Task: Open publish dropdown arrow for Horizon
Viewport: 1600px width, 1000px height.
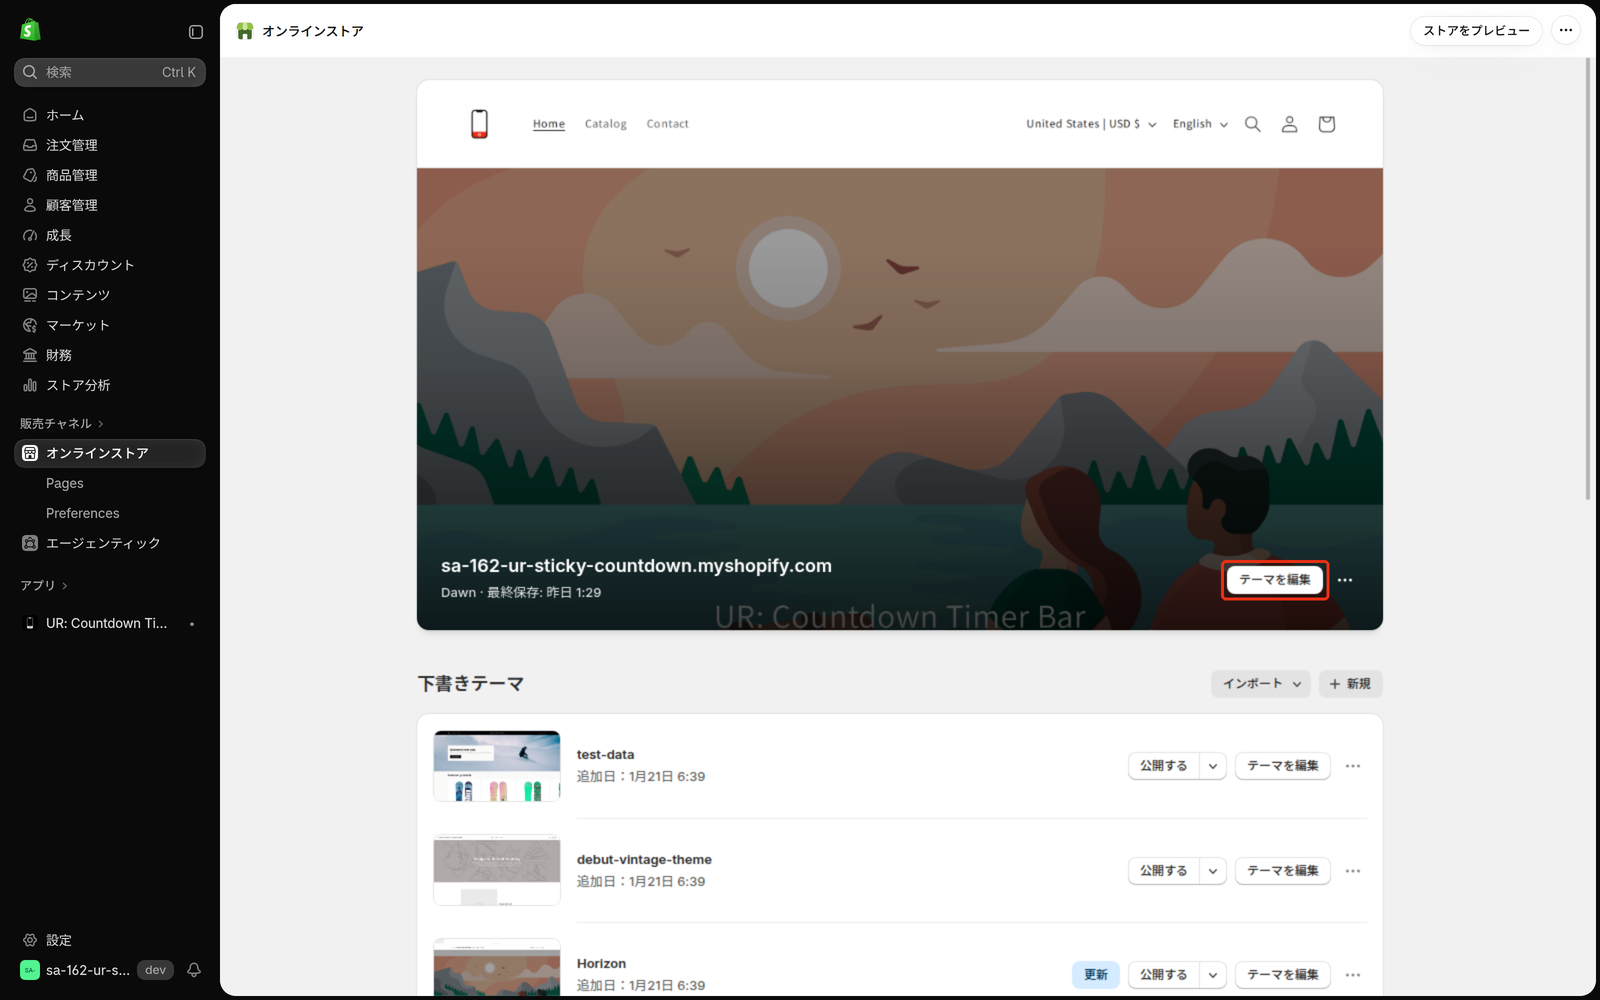Action: tap(1213, 975)
